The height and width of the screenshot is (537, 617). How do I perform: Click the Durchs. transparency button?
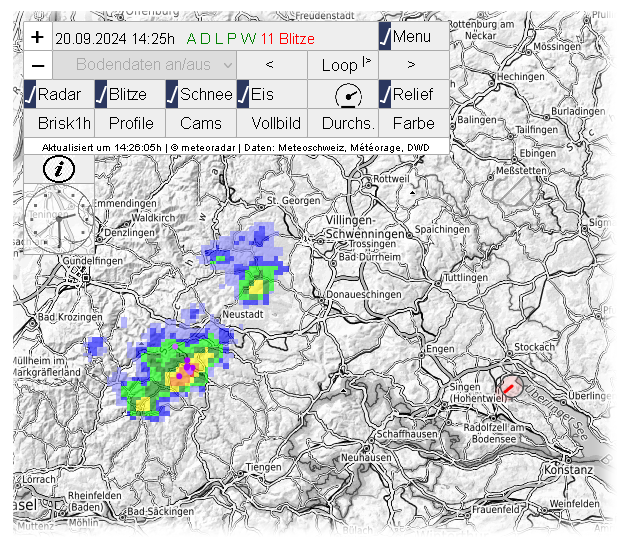tap(343, 124)
